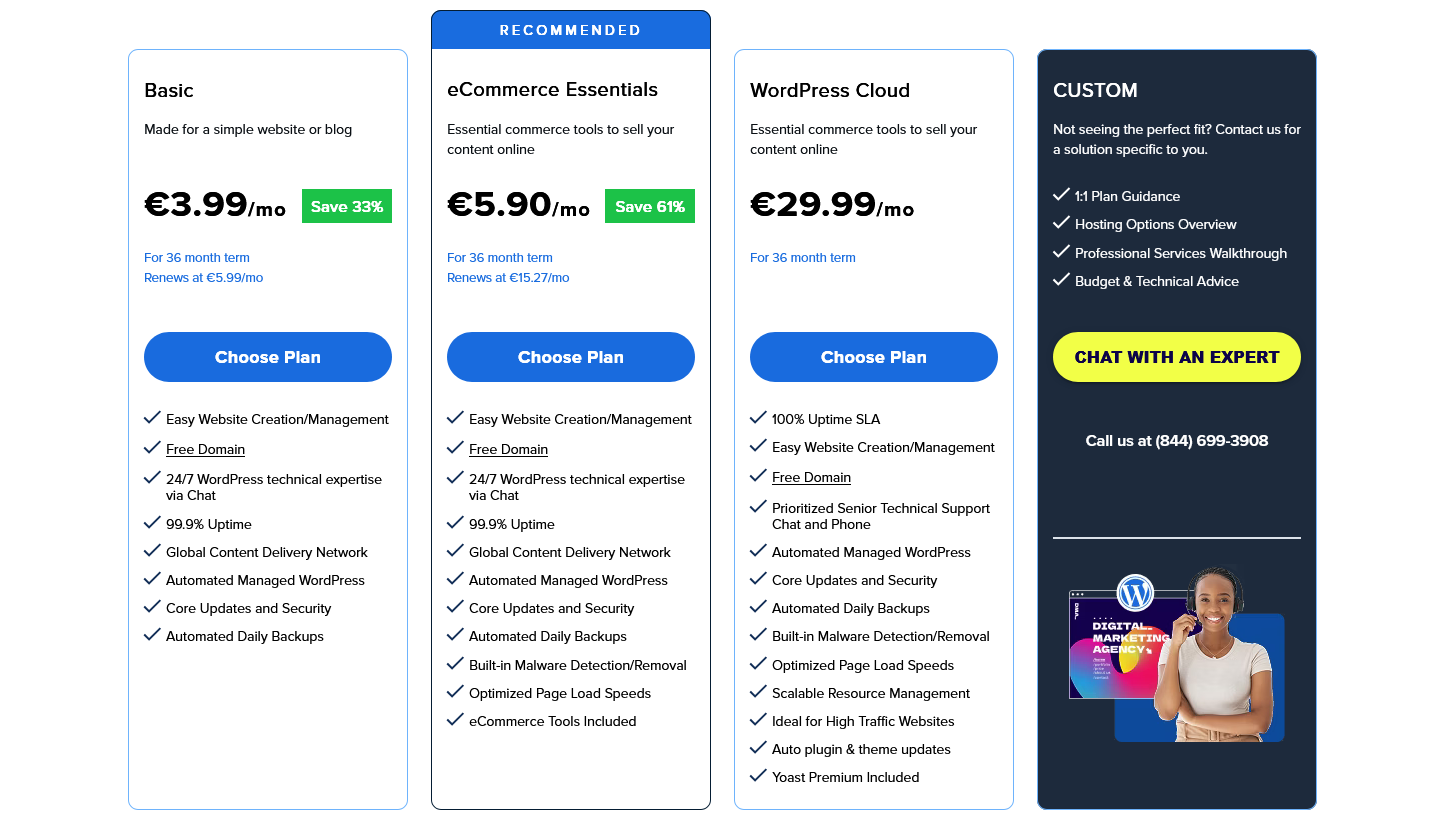Click the Save 61% badge
The width and height of the screenshot is (1445, 826).
(x=650, y=206)
